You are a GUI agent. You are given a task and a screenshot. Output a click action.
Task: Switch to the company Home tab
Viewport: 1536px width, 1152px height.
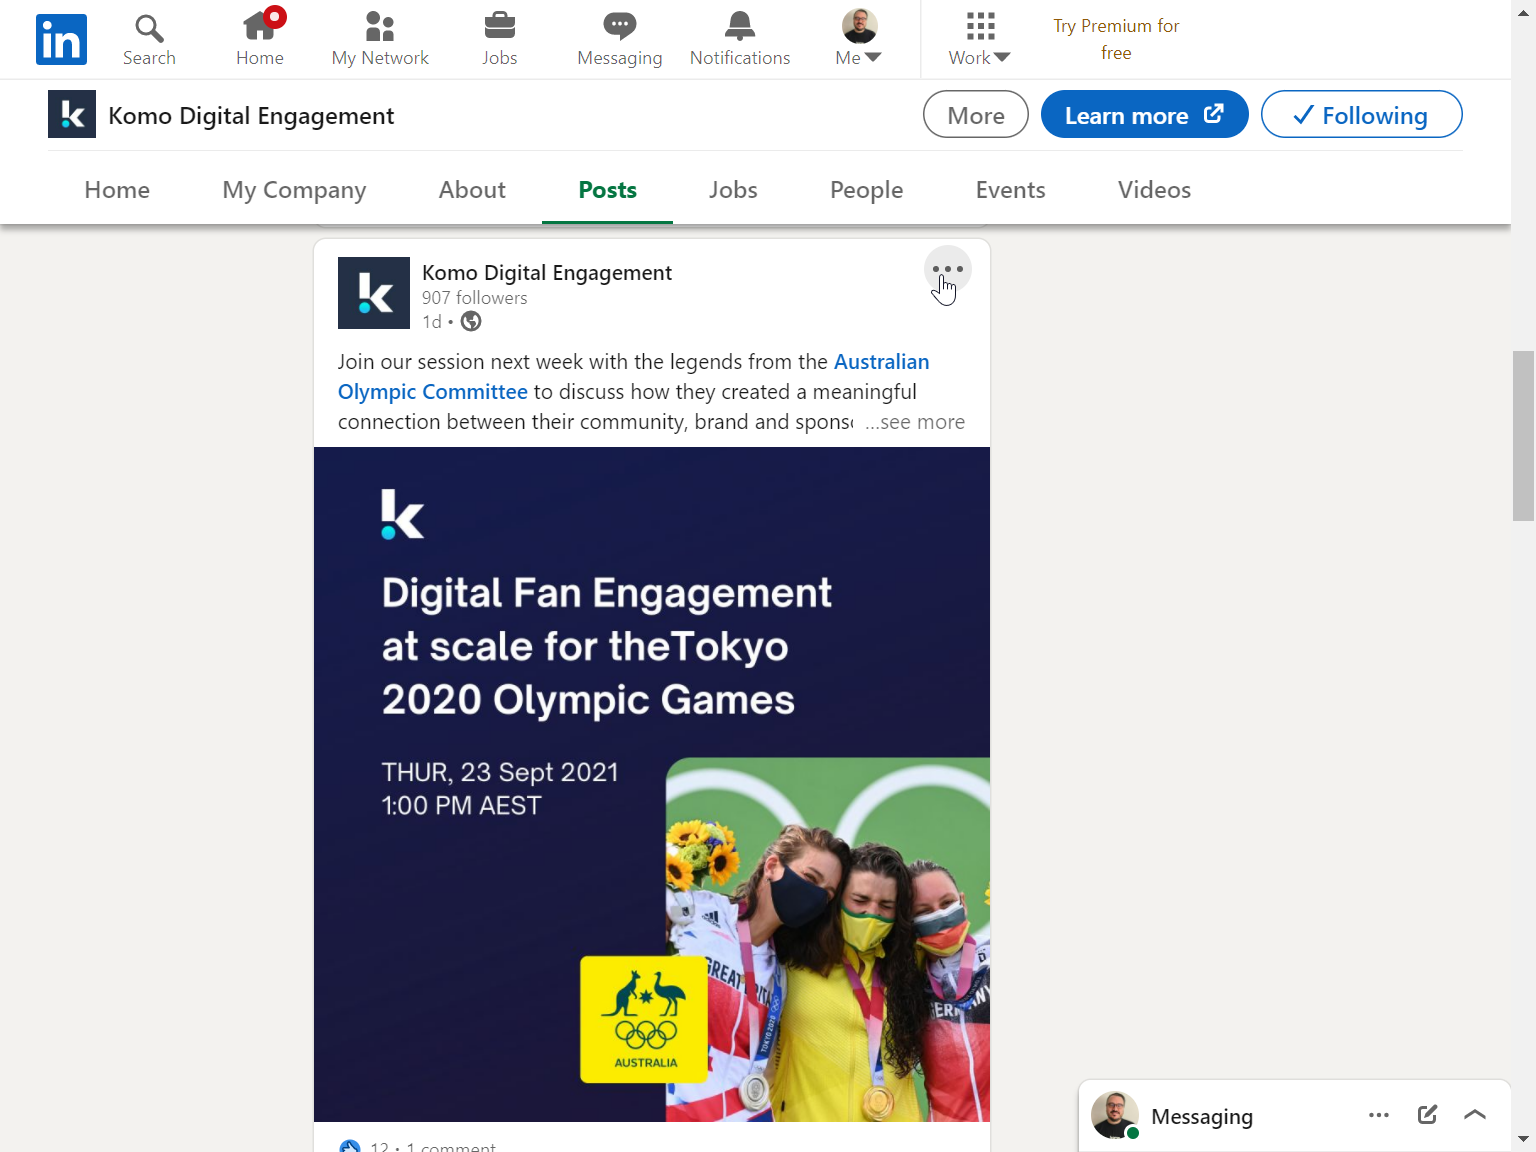click(x=117, y=190)
